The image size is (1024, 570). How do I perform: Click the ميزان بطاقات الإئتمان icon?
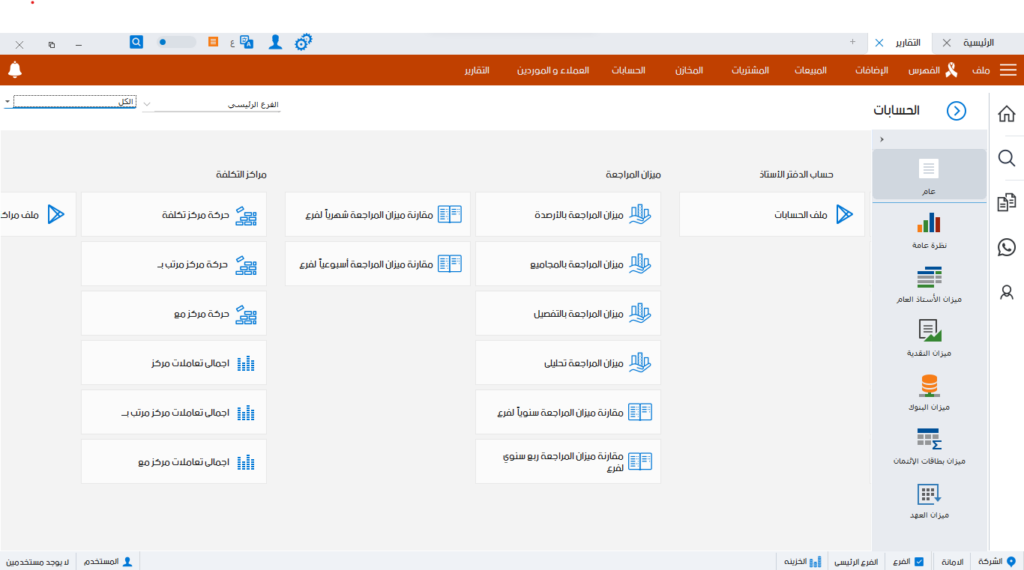[x=929, y=439]
